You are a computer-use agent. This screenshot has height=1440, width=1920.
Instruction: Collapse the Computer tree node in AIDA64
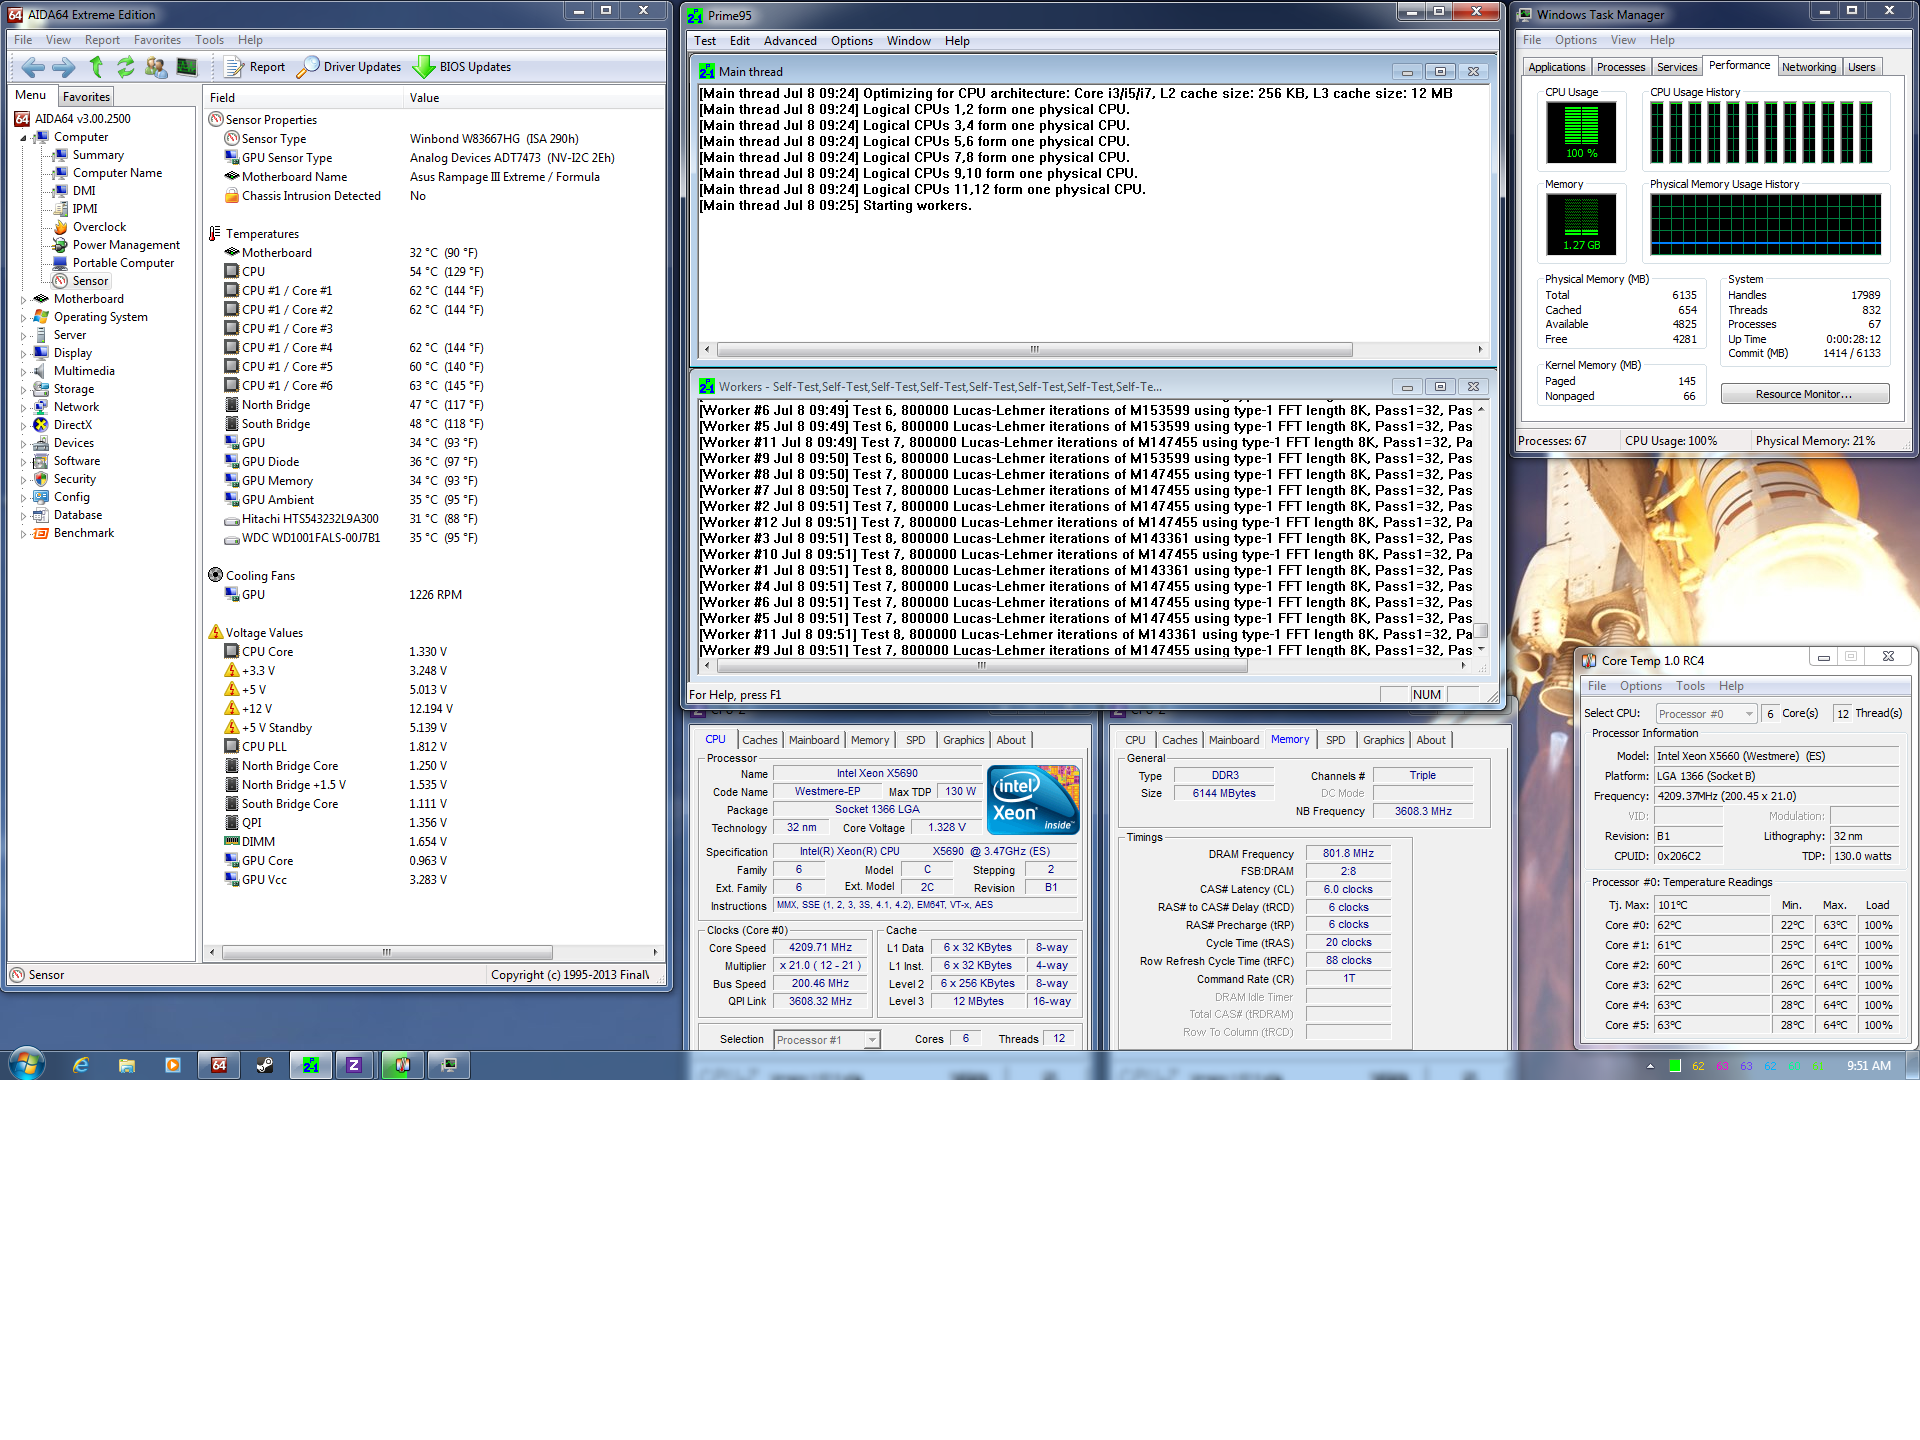tap(24, 138)
